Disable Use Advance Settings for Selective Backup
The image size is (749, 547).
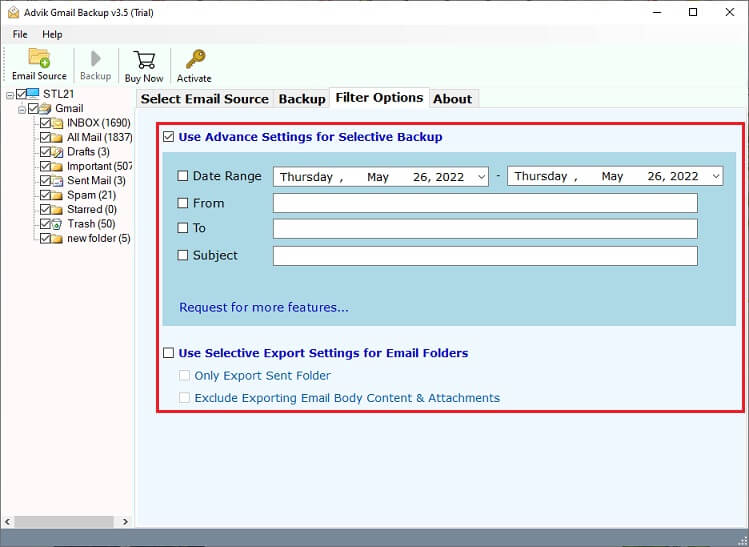168,137
